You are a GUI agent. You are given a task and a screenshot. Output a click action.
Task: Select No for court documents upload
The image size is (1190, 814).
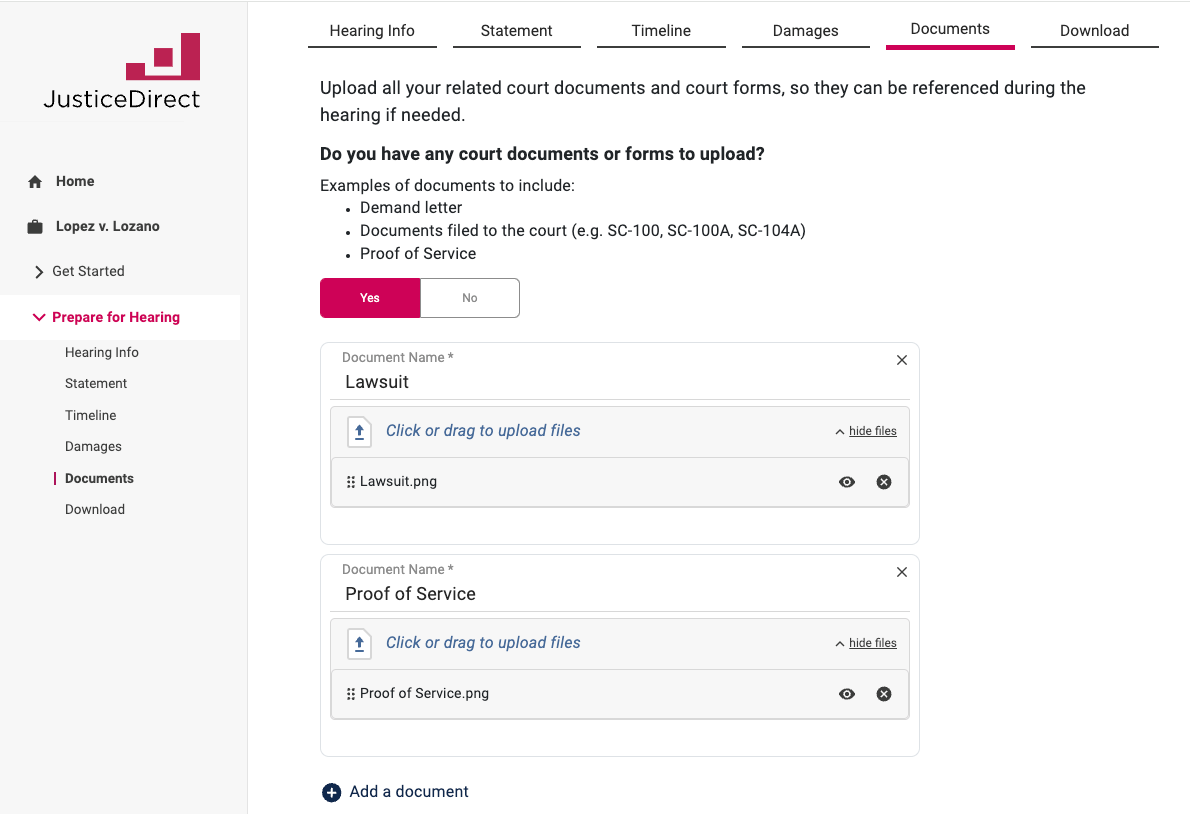(470, 298)
